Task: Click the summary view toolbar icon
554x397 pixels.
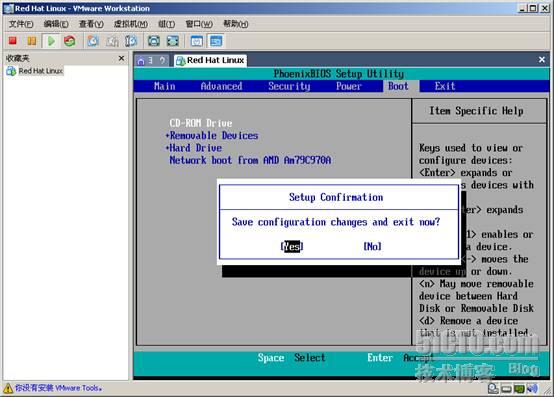Action: point(196,41)
